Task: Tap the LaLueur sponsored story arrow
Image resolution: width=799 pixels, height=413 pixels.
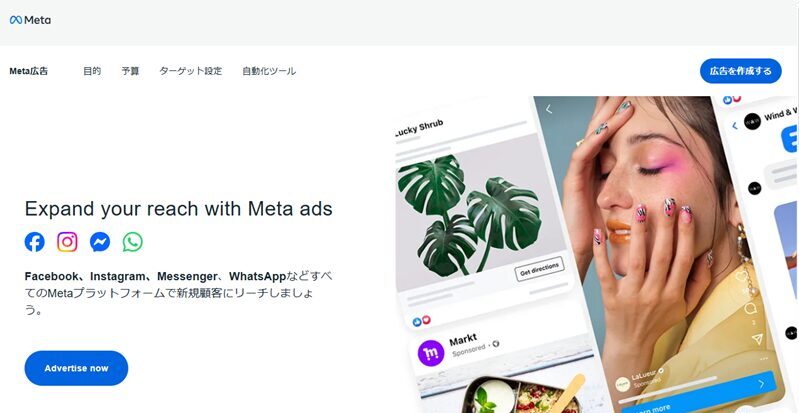Action: 762,383
